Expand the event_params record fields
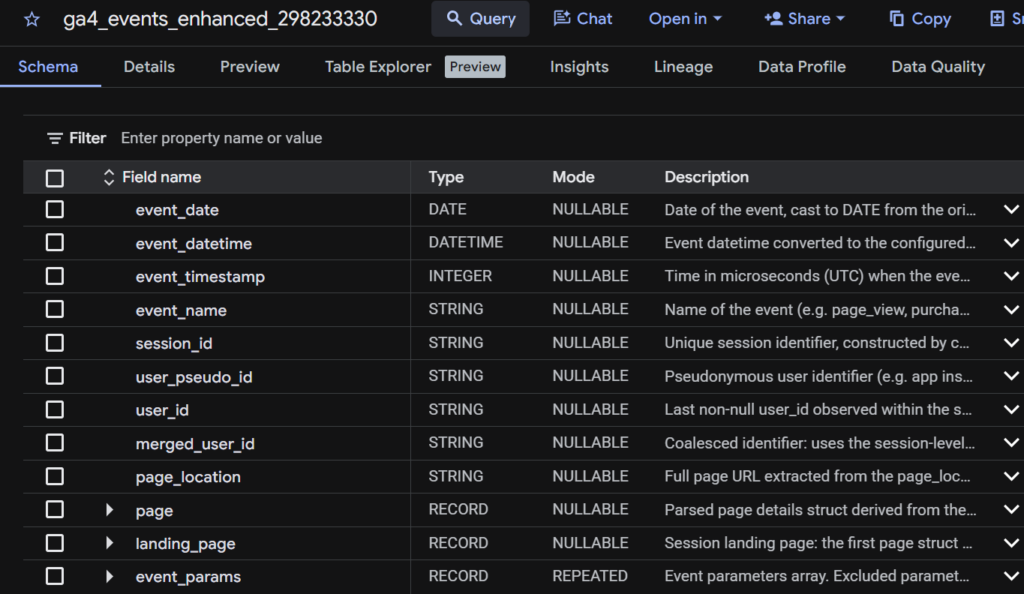The width and height of the screenshot is (1024, 594). point(109,576)
